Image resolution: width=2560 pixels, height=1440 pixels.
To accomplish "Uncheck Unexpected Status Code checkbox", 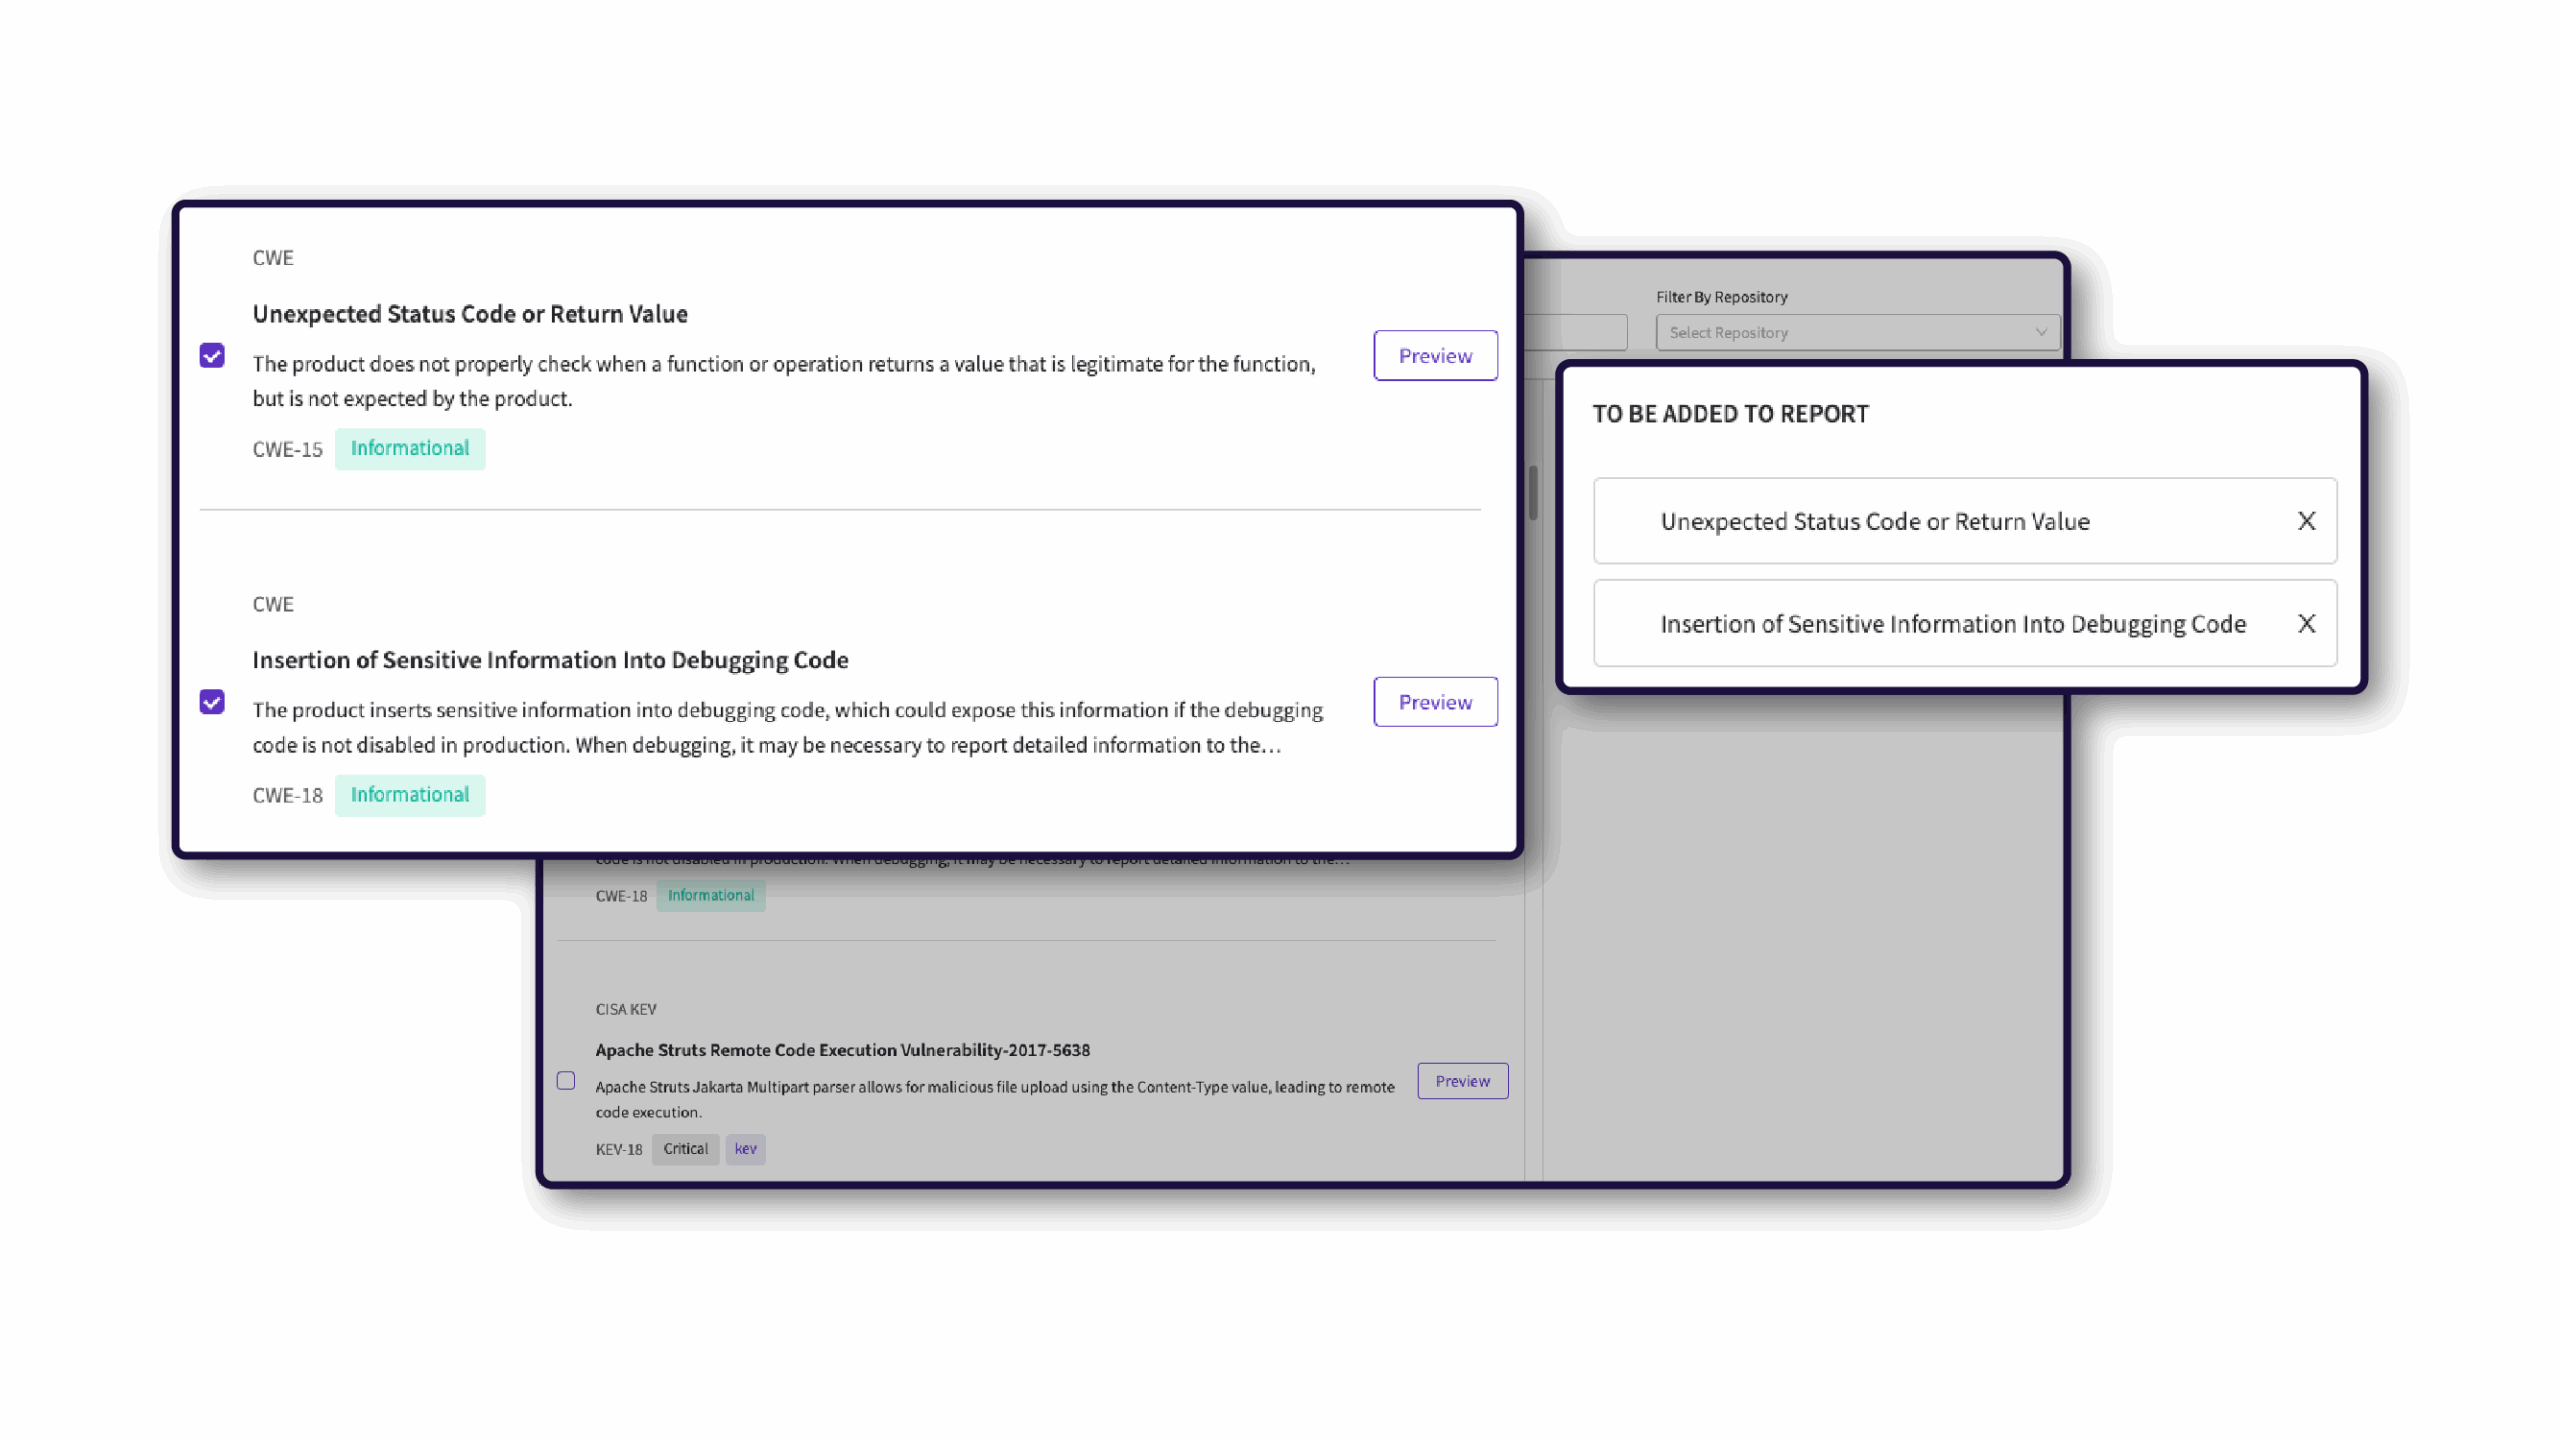I will [212, 356].
